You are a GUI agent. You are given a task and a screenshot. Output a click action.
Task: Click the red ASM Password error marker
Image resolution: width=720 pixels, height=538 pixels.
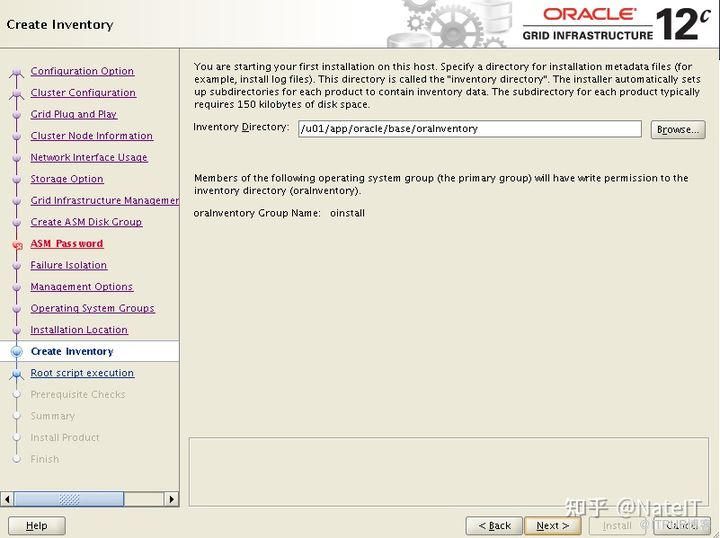click(17, 245)
